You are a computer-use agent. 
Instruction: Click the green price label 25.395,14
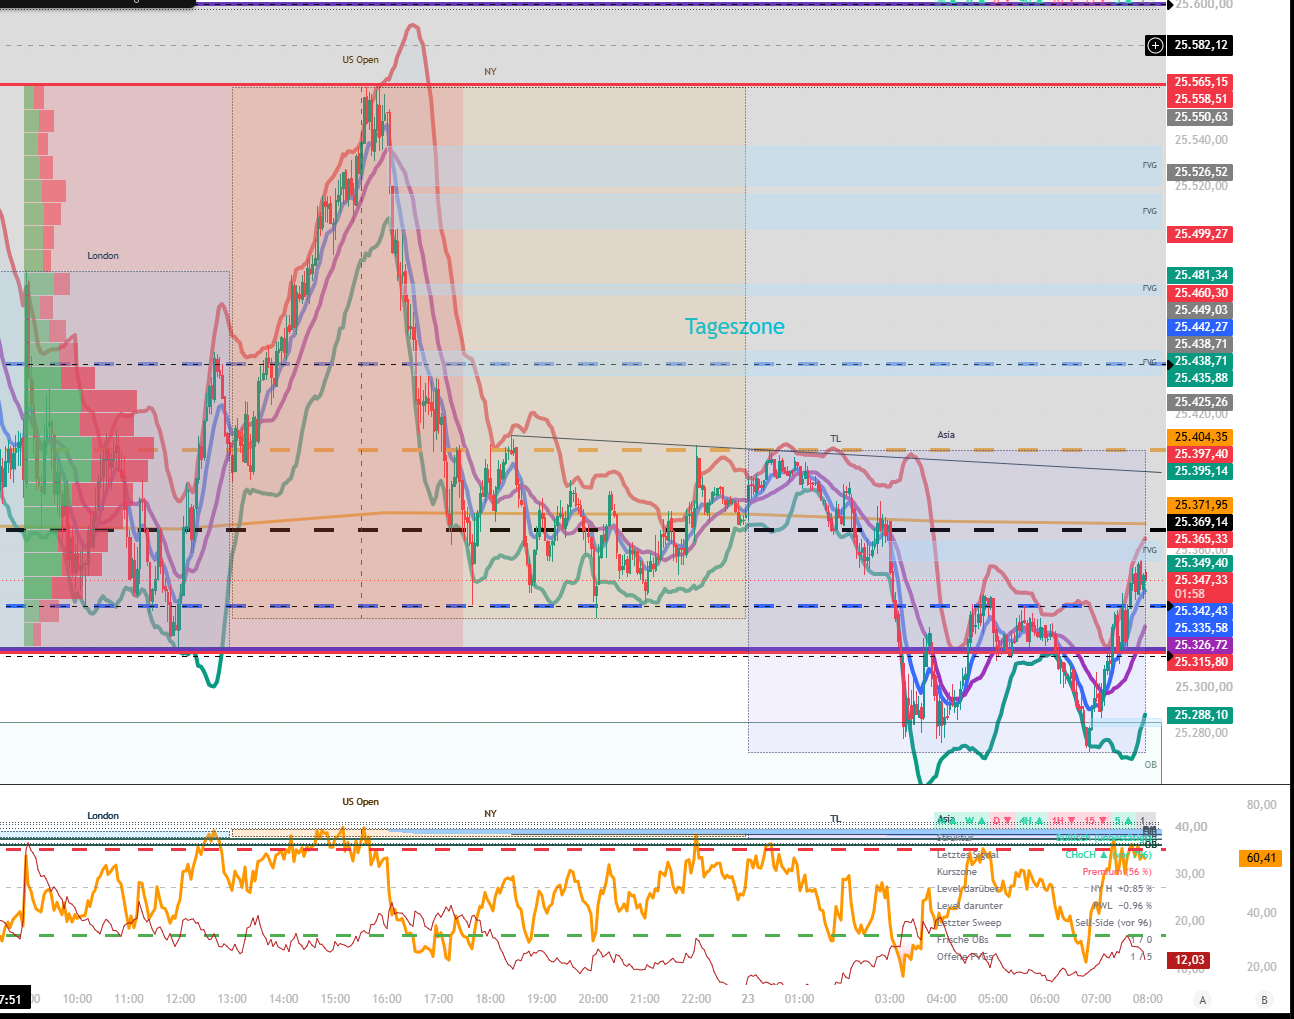tap(1200, 471)
